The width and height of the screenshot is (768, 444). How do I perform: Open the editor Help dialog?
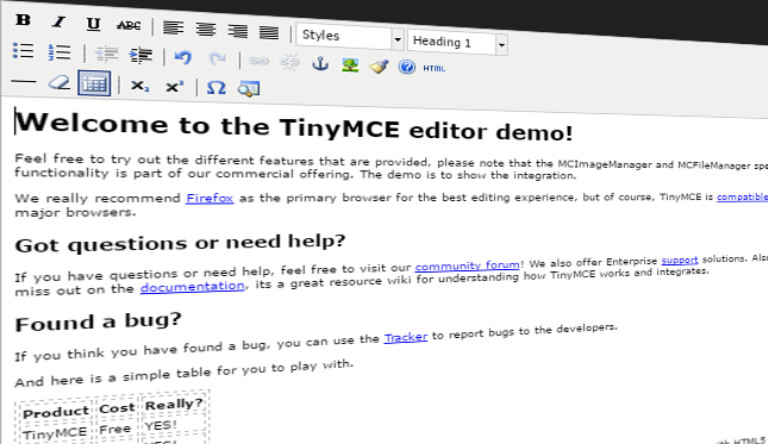(x=407, y=67)
